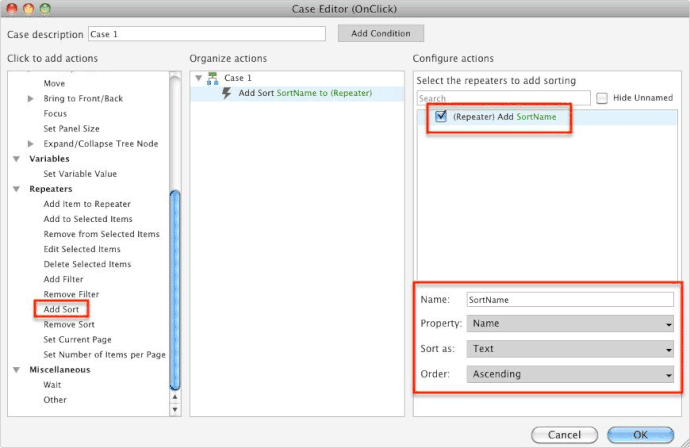This screenshot has height=448, width=690.
Task: Open the Property dropdown set to Name
Action: pyautogui.click(x=570, y=323)
